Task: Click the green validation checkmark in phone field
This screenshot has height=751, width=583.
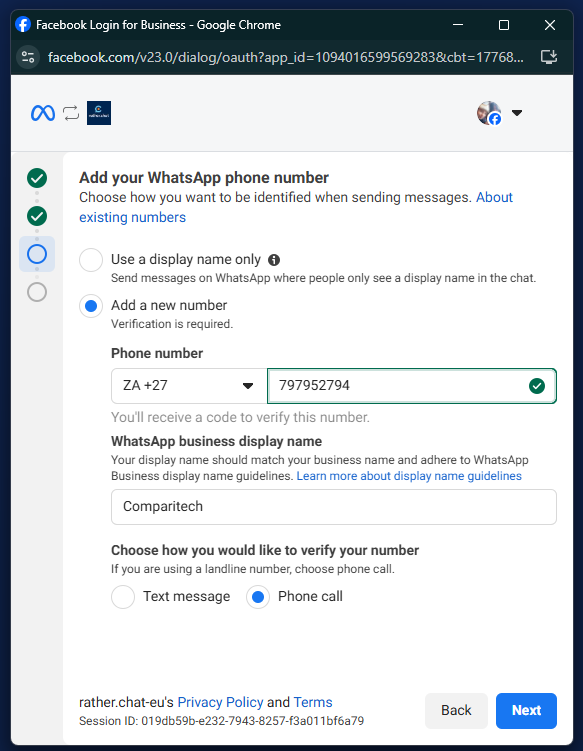Action: click(537, 386)
